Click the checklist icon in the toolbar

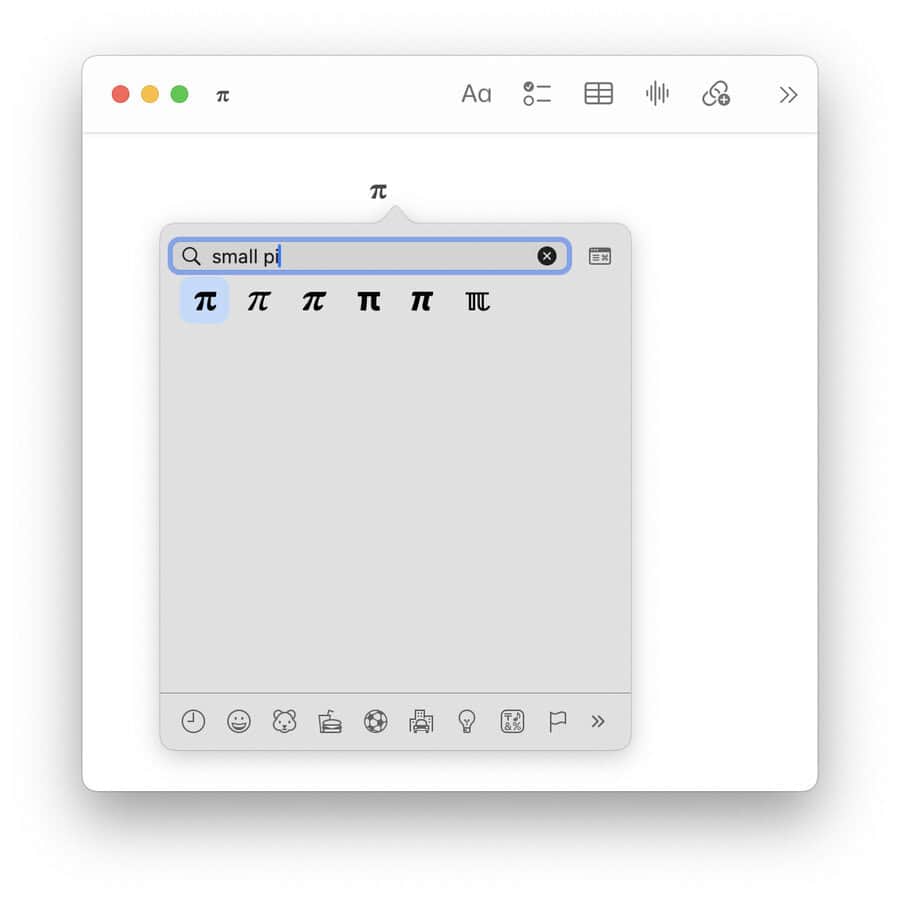pos(536,93)
